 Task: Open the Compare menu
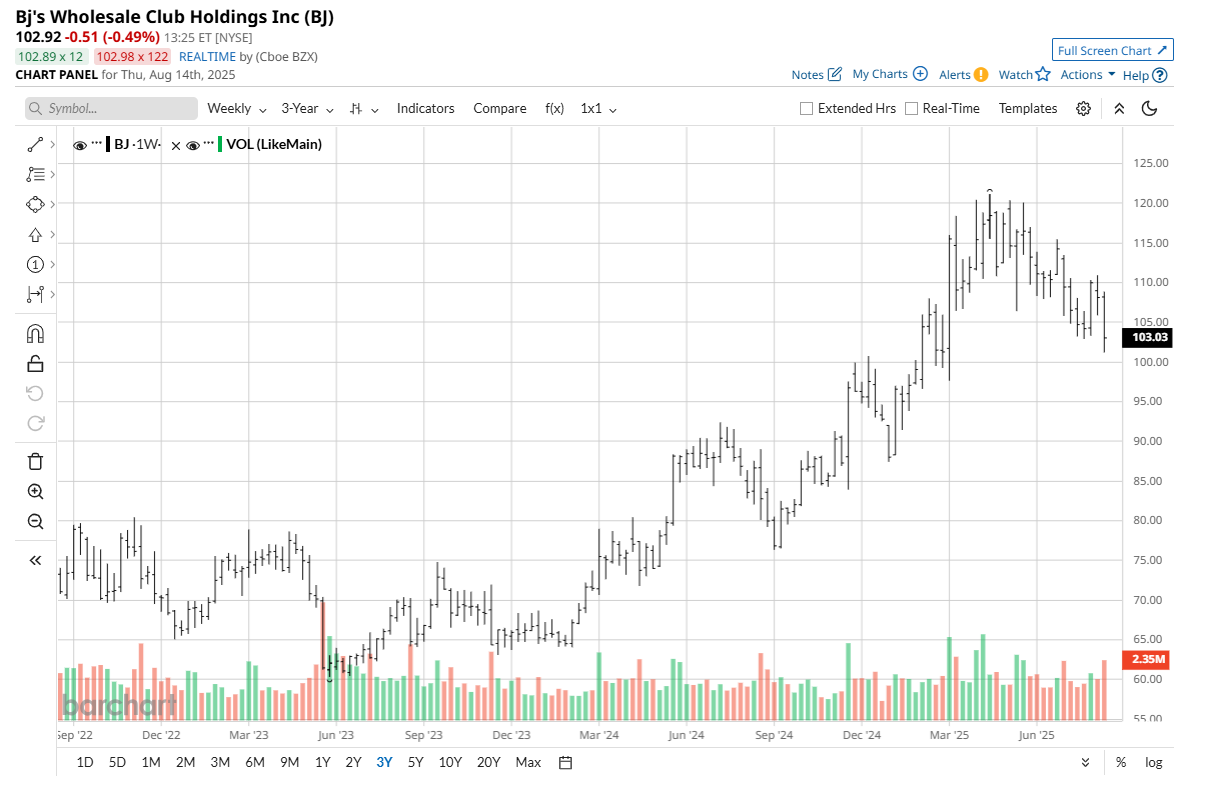[500, 108]
